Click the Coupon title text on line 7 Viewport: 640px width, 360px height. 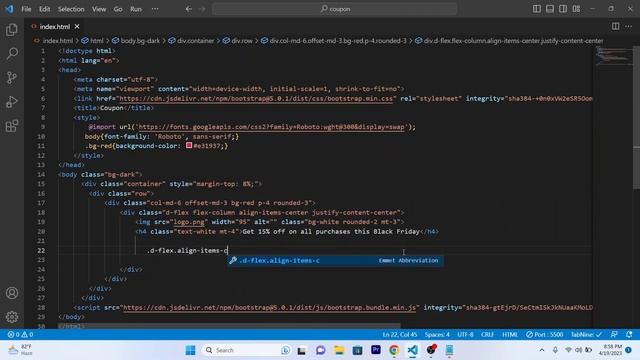pyautogui.click(x=111, y=108)
